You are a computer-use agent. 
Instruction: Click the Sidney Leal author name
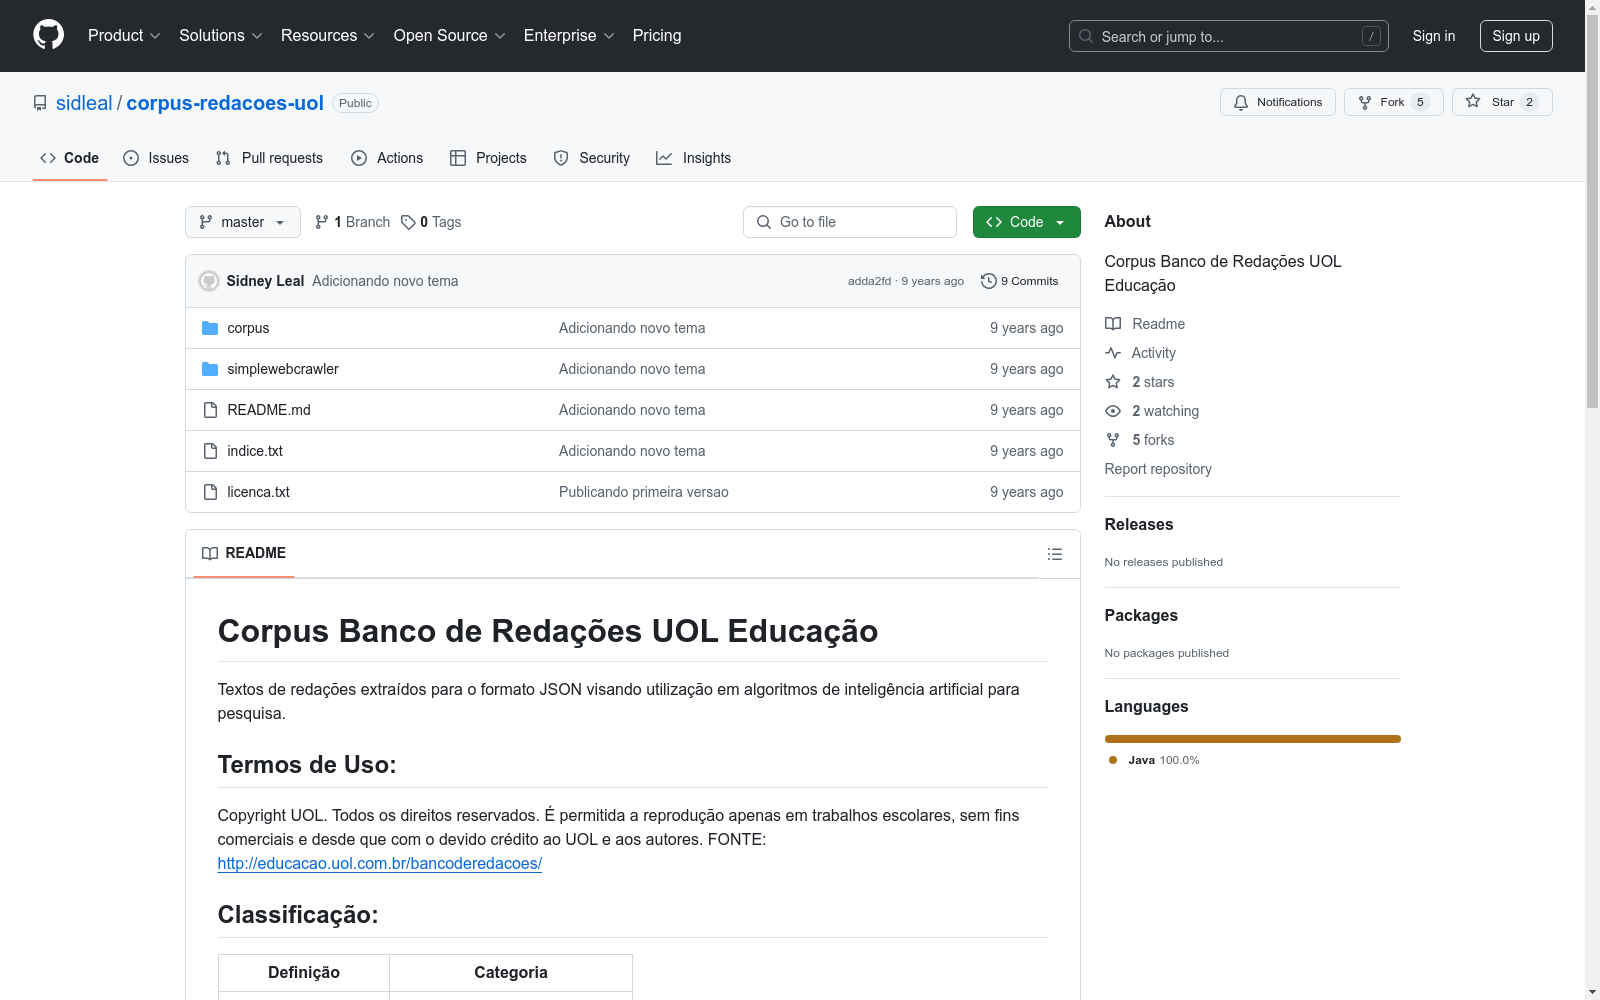point(265,281)
